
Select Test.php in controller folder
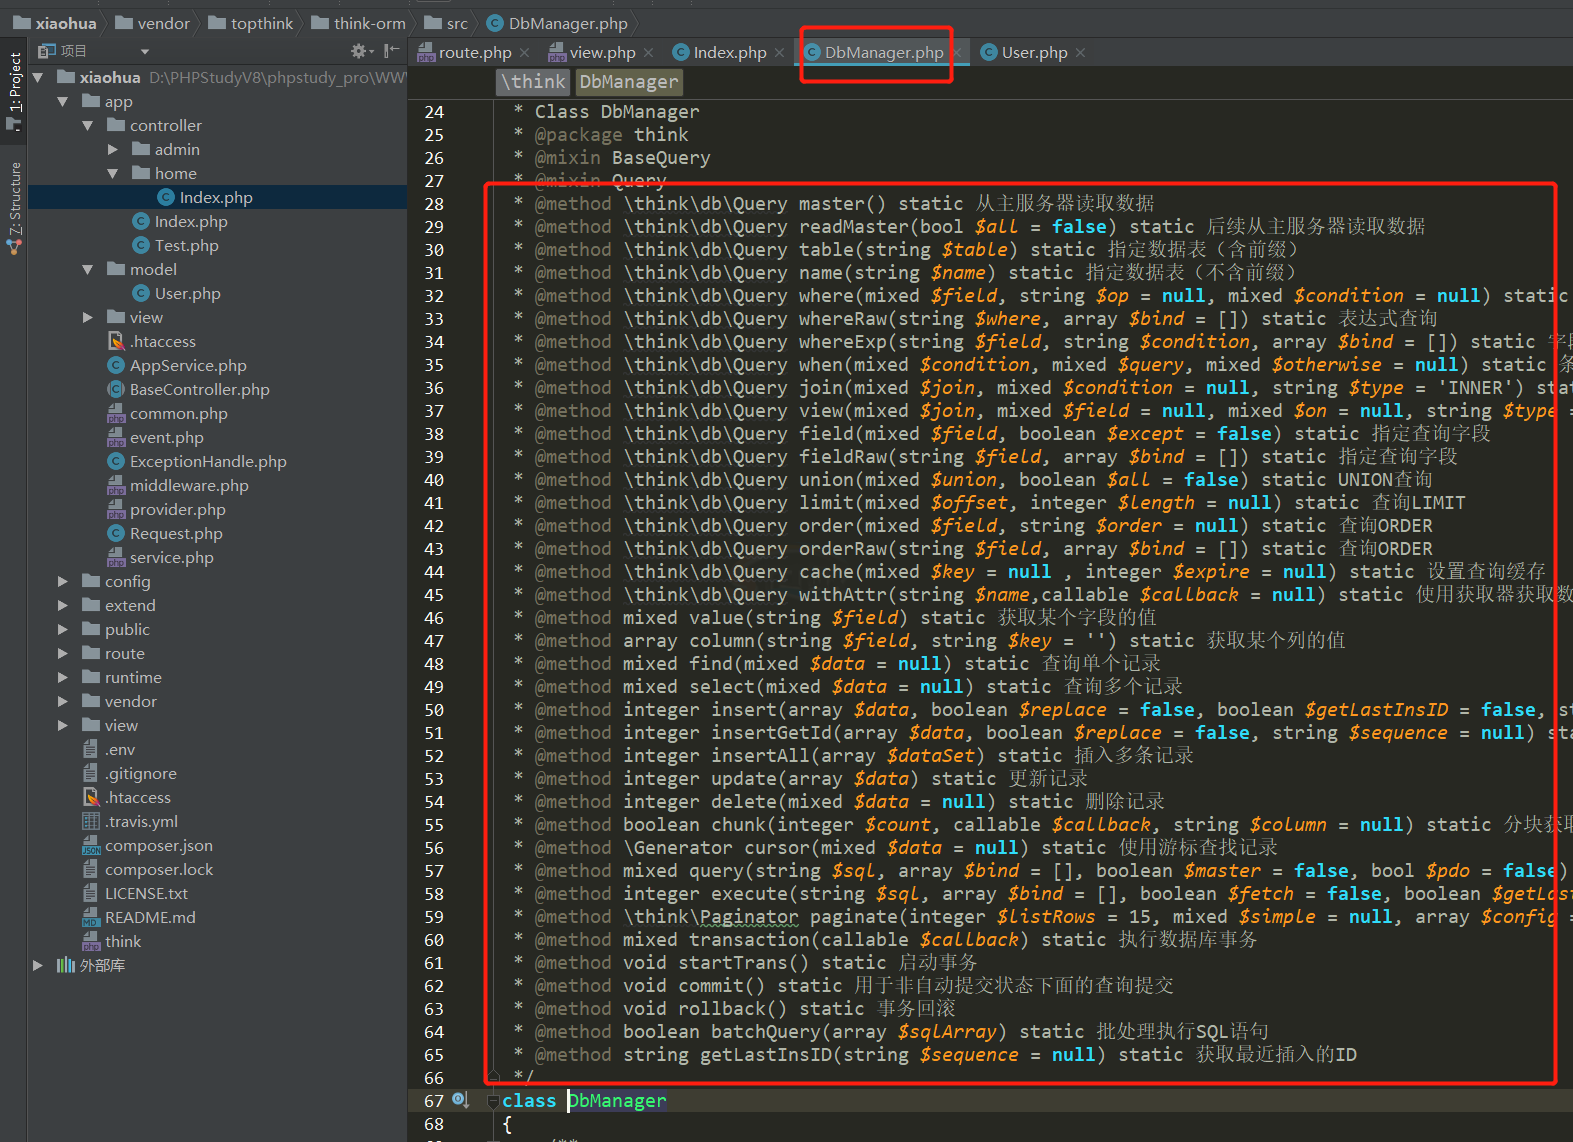(x=175, y=245)
